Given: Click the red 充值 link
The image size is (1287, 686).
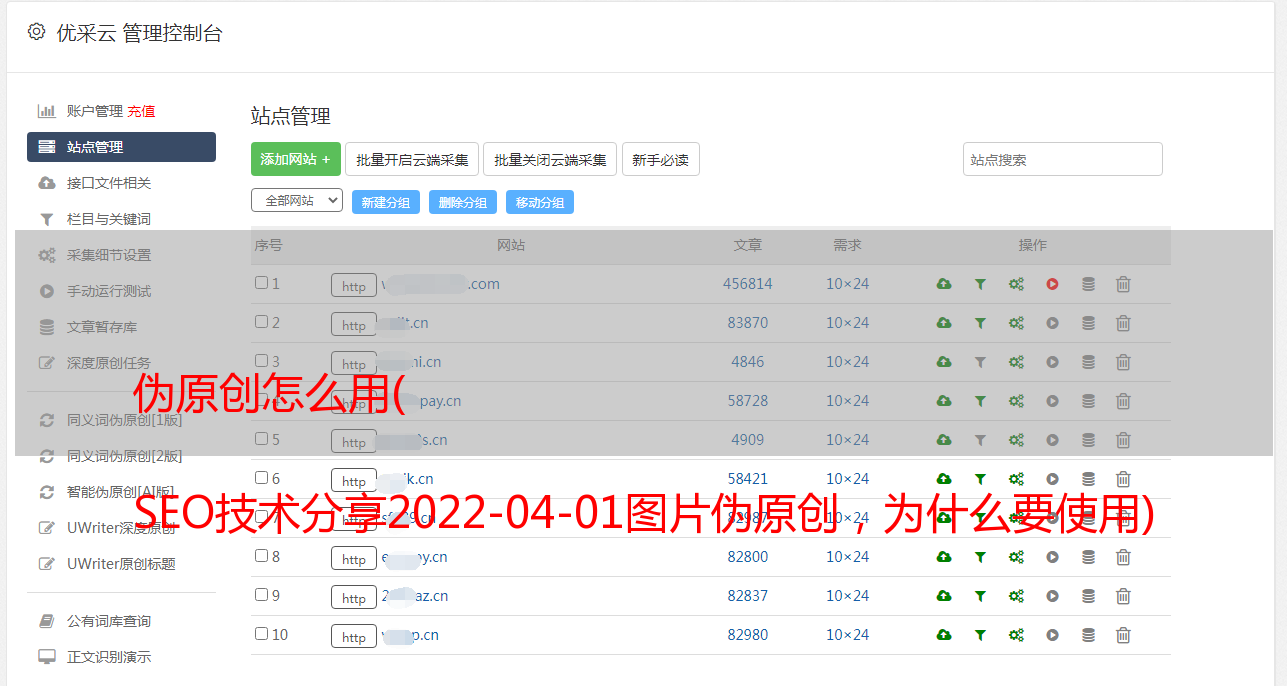Looking at the screenshot, I should click(x=141, y=111).
